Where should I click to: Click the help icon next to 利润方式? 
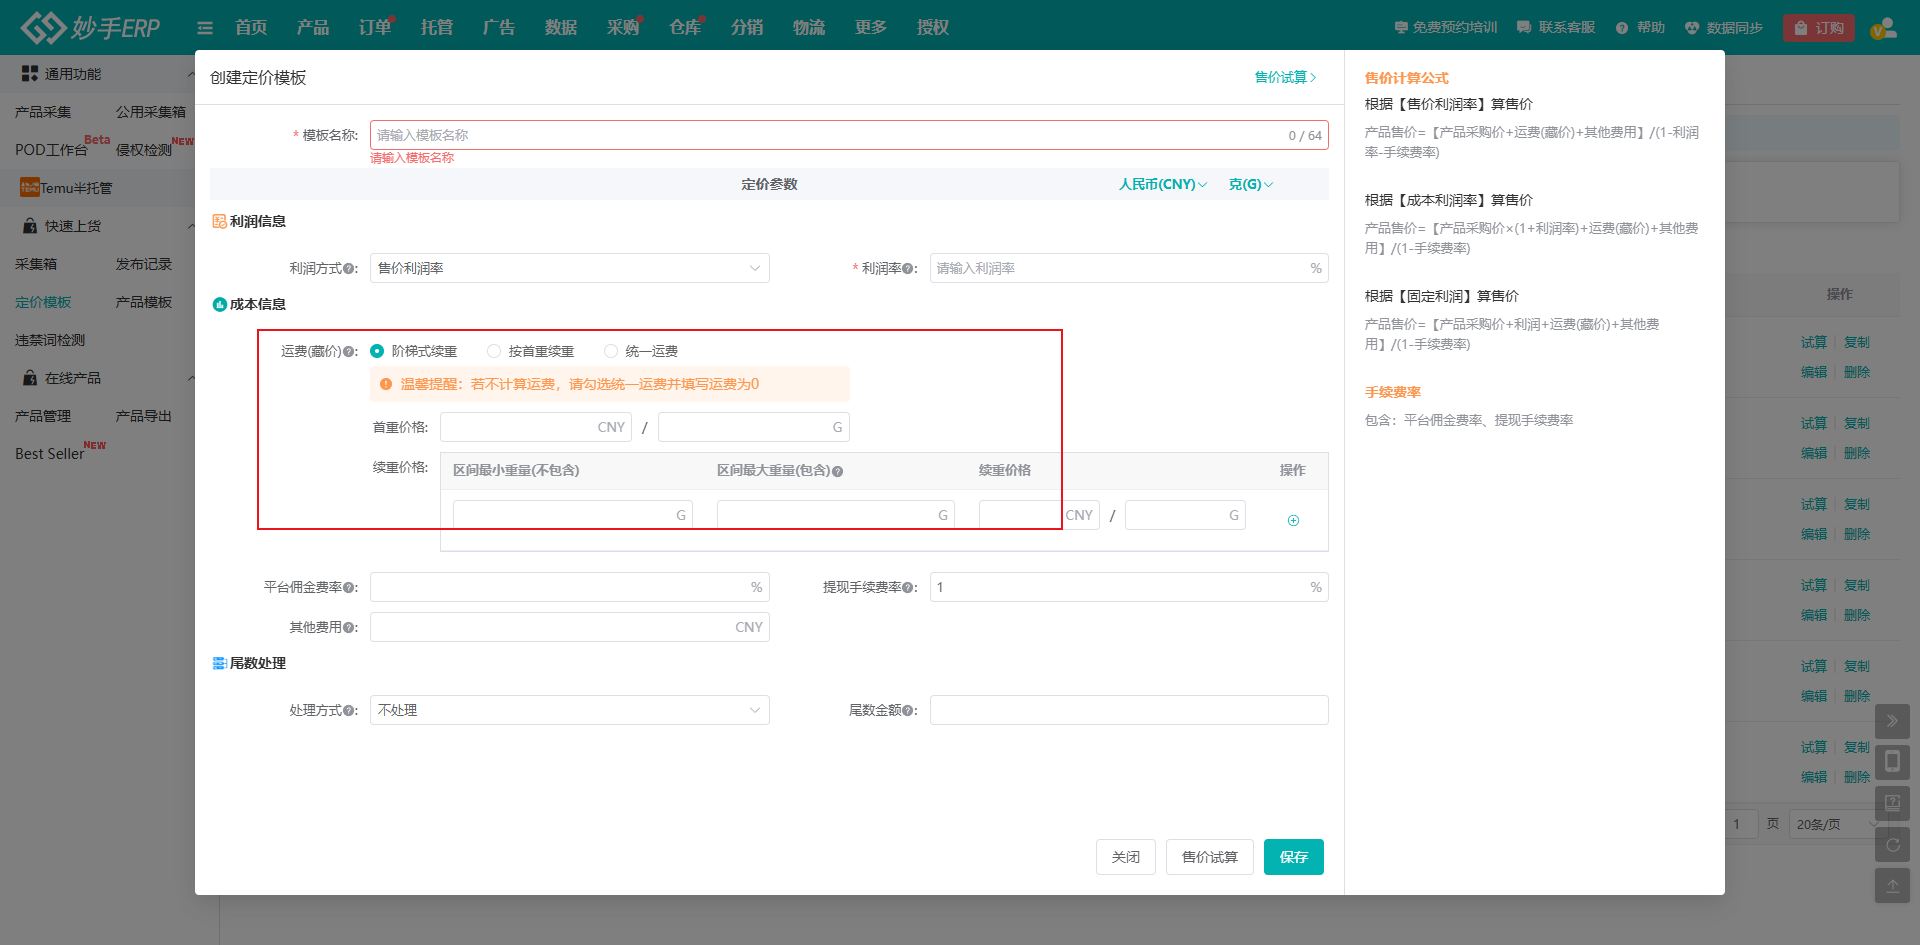(x=348, y=269)
